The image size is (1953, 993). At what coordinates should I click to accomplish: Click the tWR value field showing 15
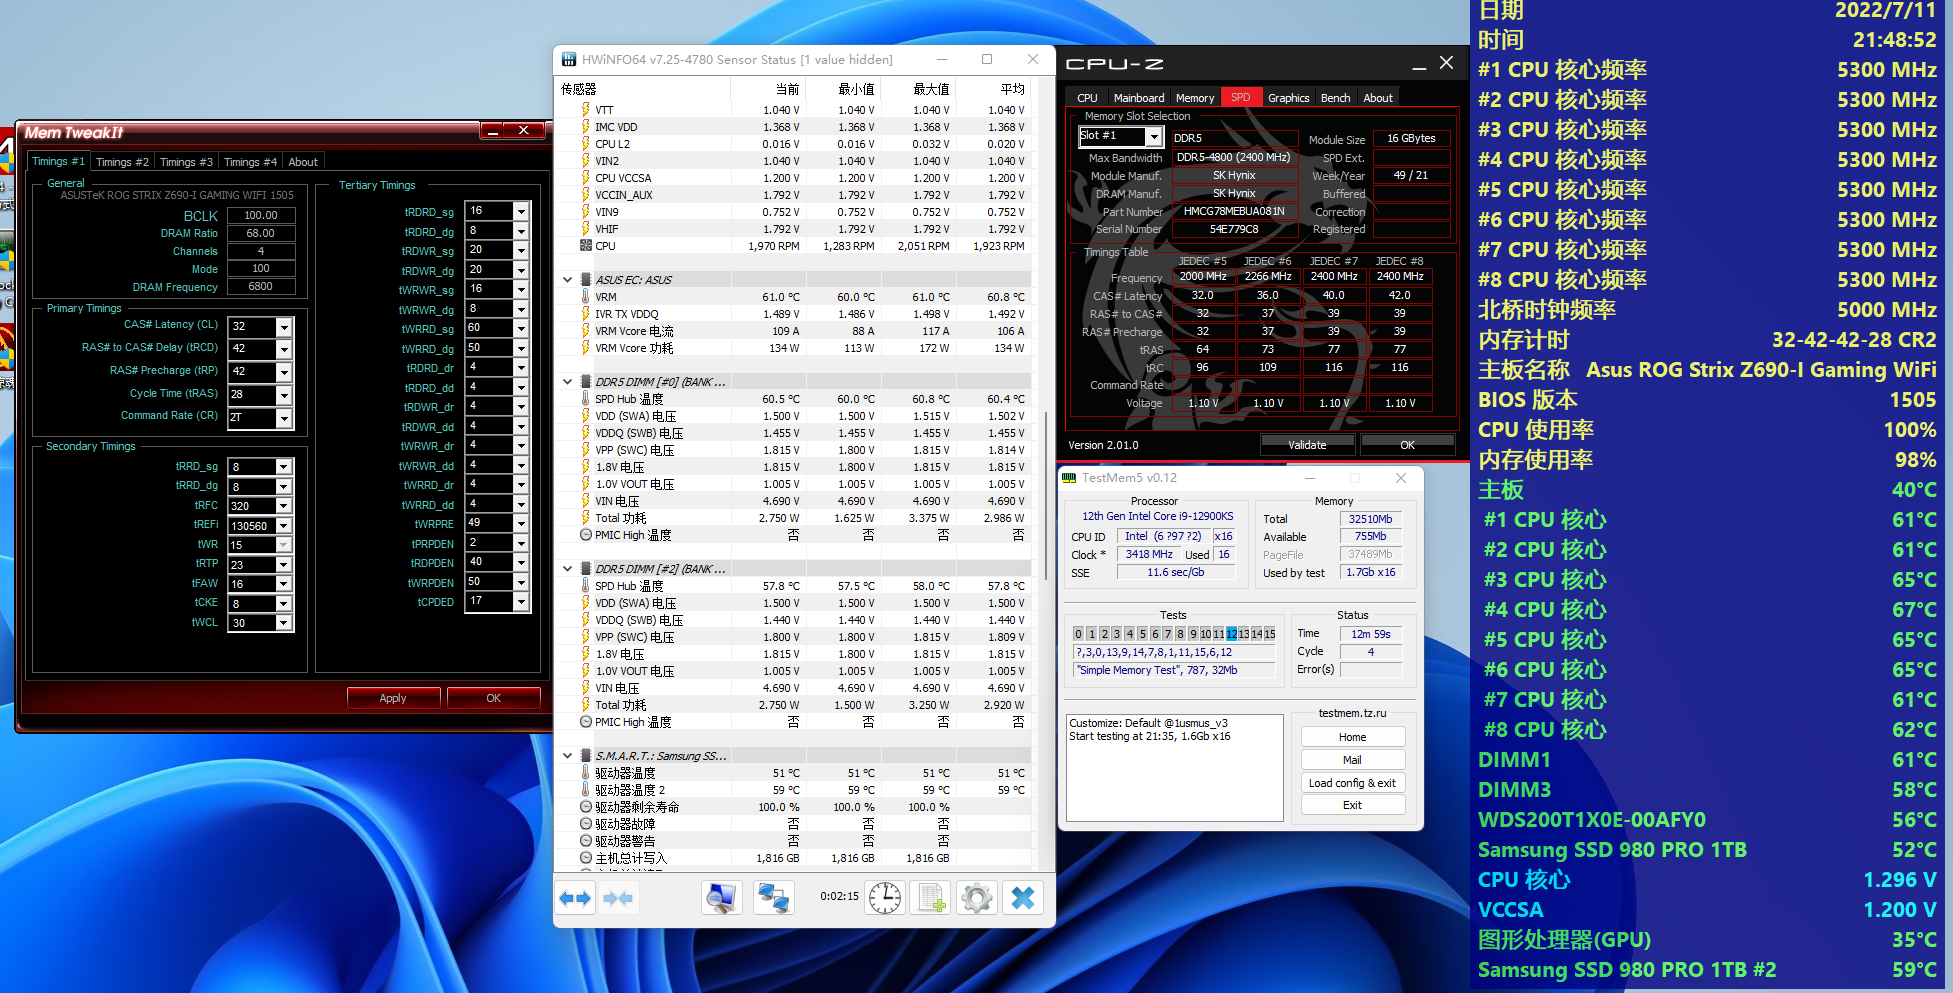tap(252, 545)
